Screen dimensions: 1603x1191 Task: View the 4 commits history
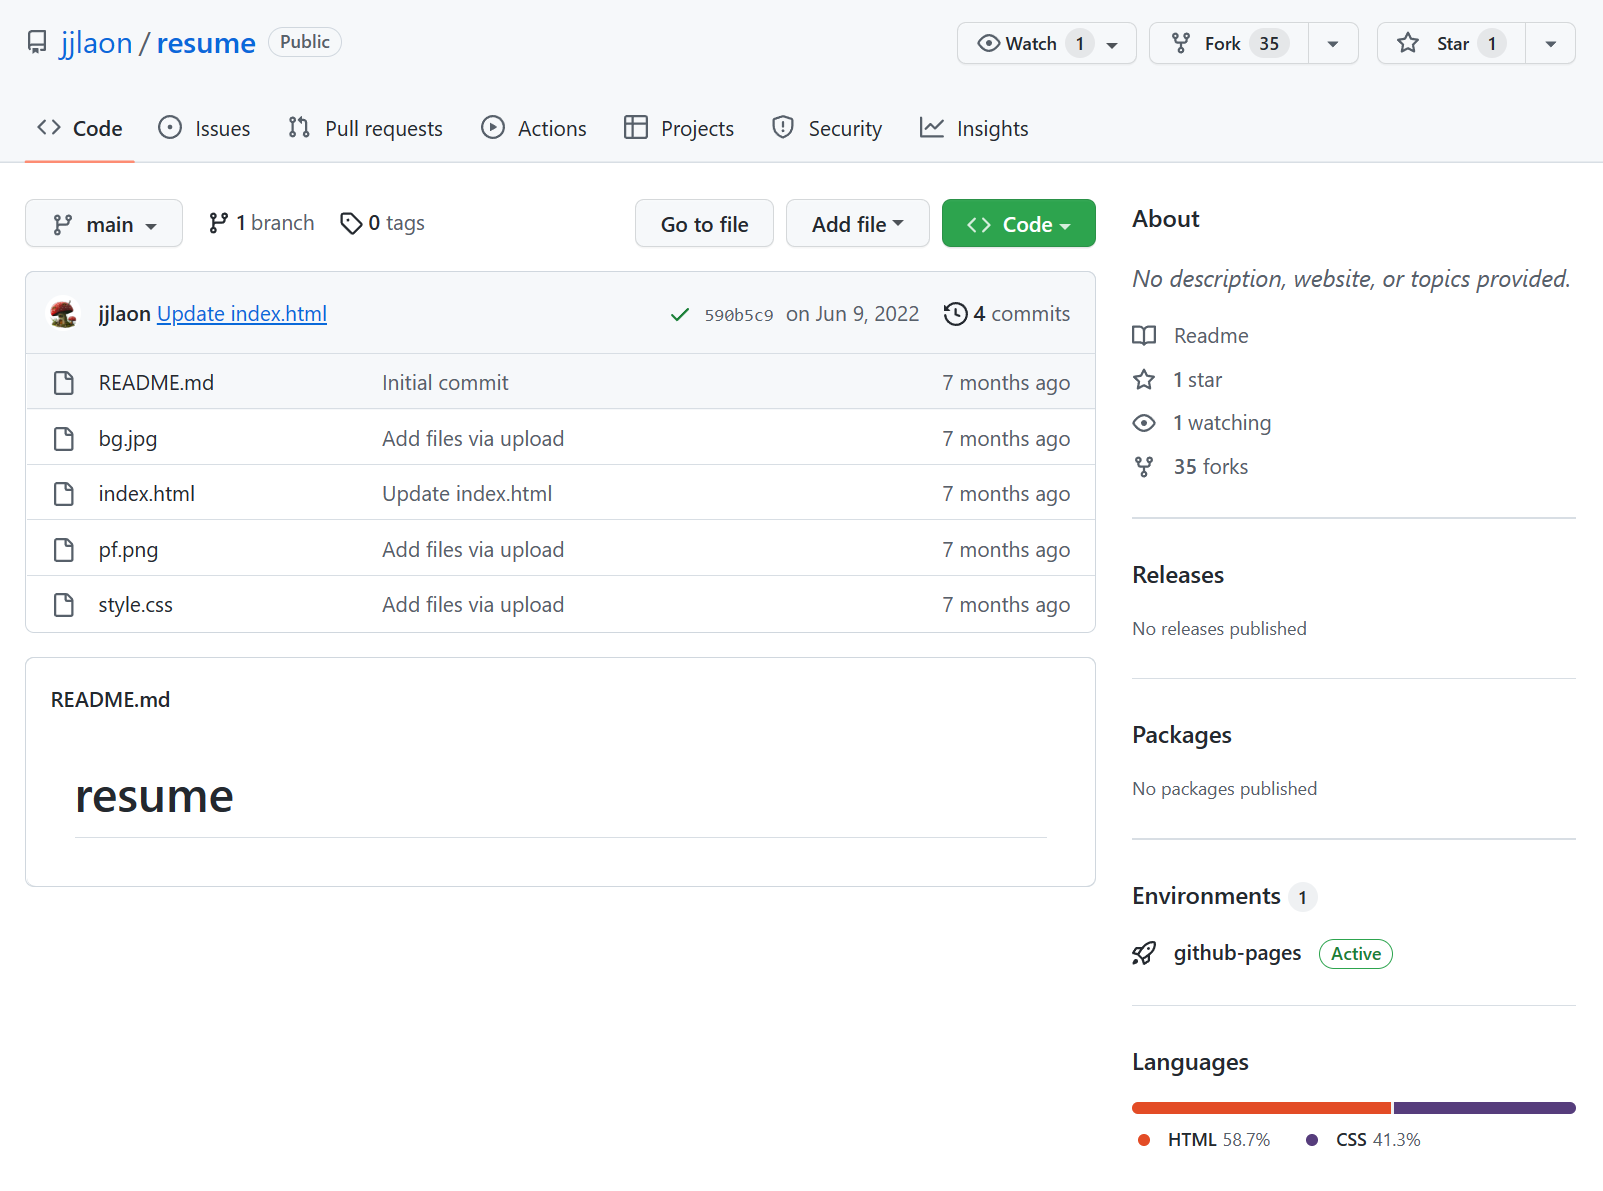click(1007, 314)
